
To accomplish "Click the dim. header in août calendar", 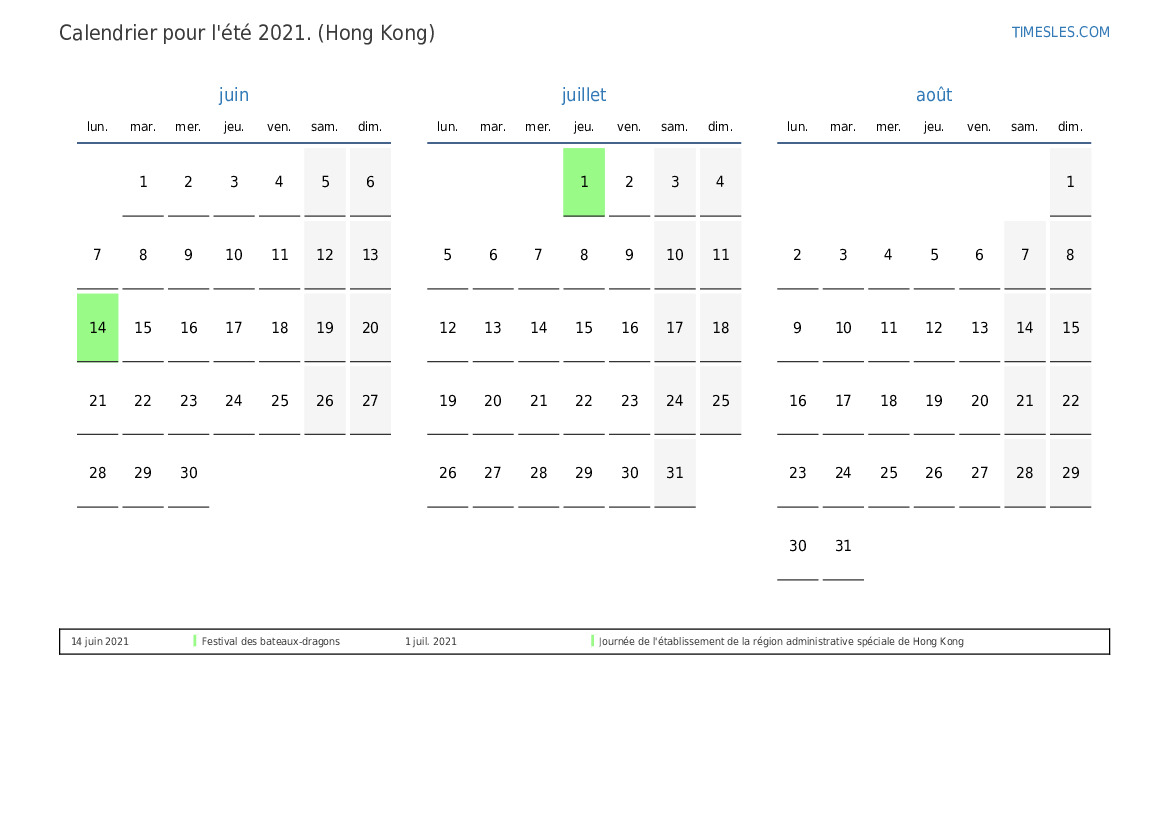I will click(x=1070, y=127).
